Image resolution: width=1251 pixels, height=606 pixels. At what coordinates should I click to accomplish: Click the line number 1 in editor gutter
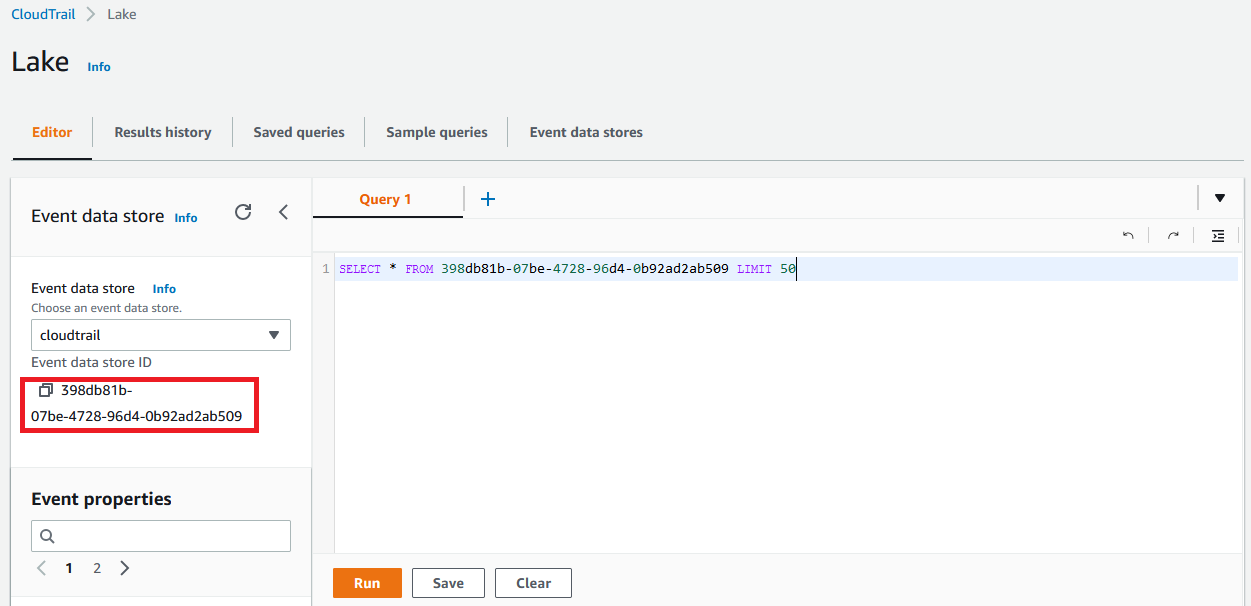326,269
